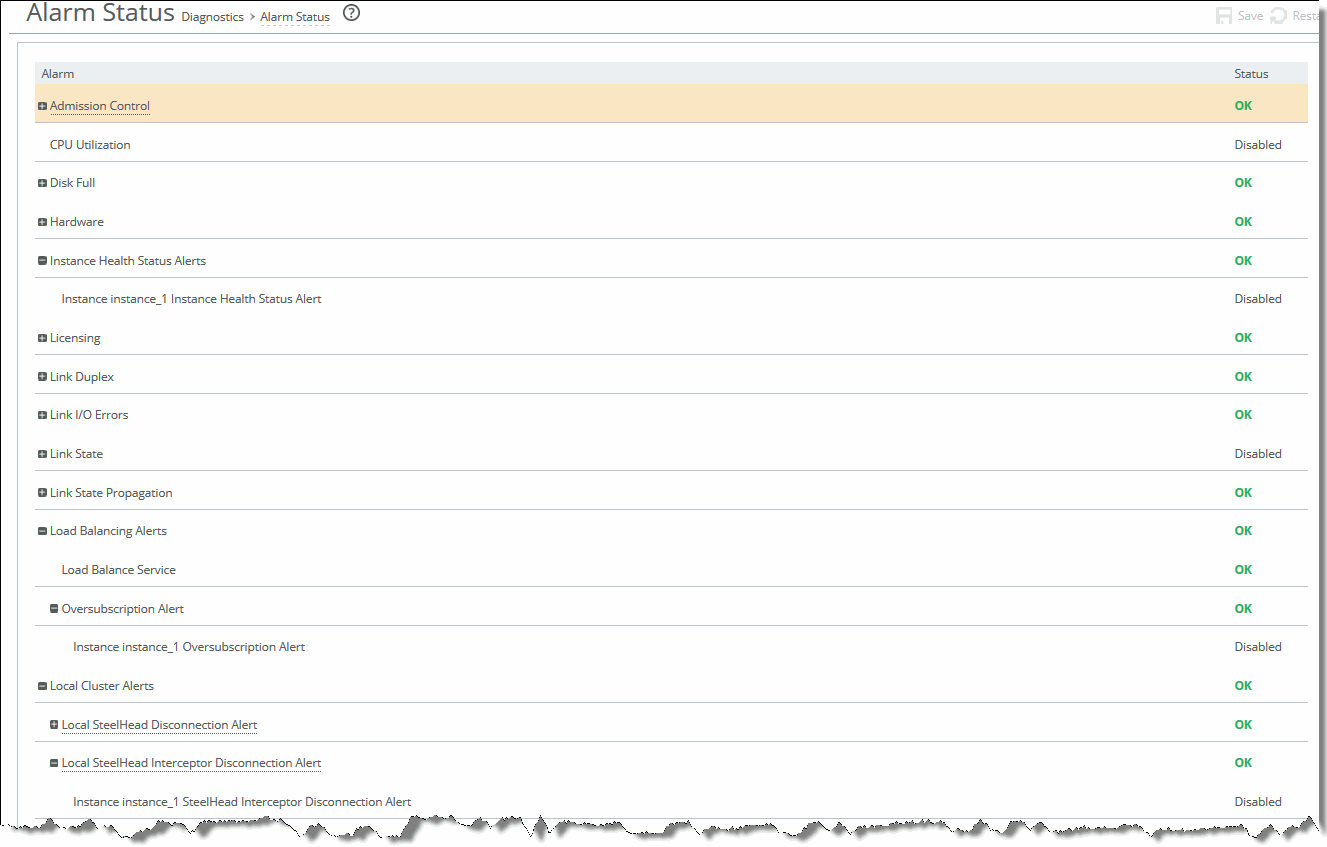This screenshot has width=1327, height=847.
Task: Expand Local SteelHead Disconnection Alert
Action: click(x=54, y=725)
